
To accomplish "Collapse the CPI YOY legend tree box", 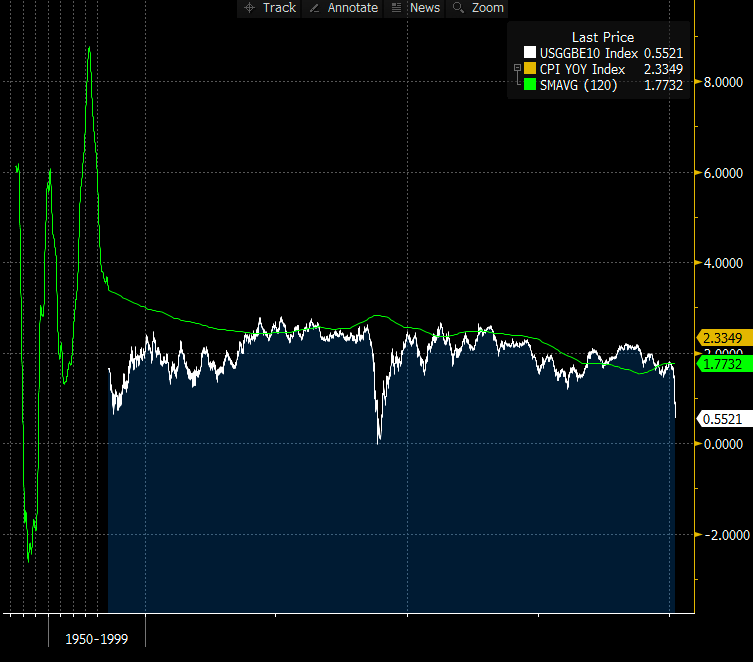I will click(x=516, y=69).
